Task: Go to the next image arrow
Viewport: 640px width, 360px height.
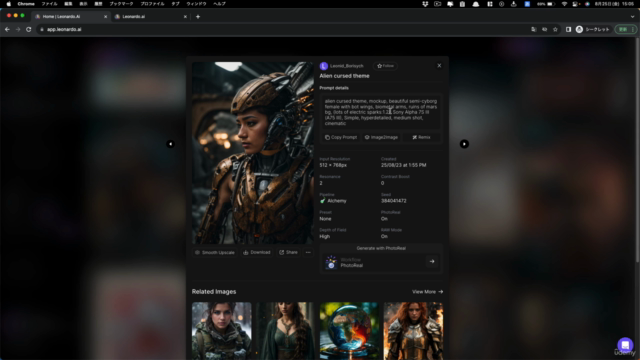Action: point(464,144)
